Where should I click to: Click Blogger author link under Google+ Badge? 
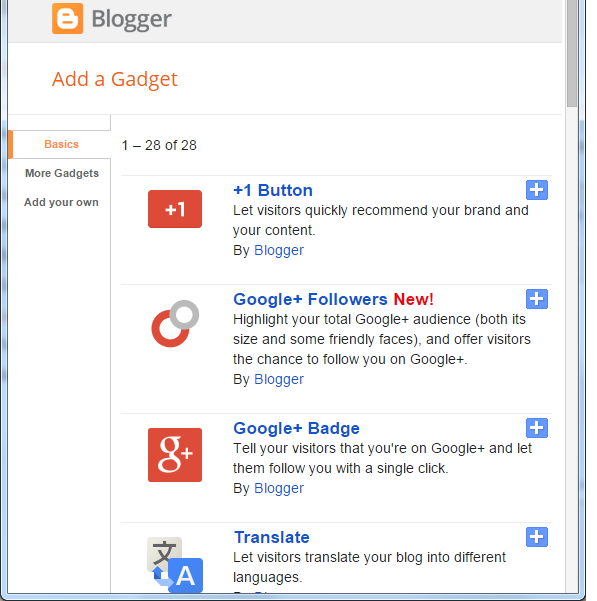pyautogui.click(x=279, y=488)
